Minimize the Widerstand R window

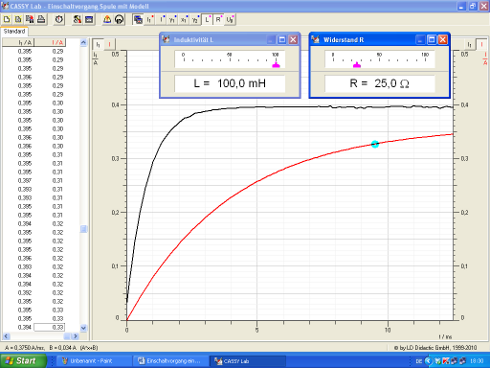[x=420, y=40]
